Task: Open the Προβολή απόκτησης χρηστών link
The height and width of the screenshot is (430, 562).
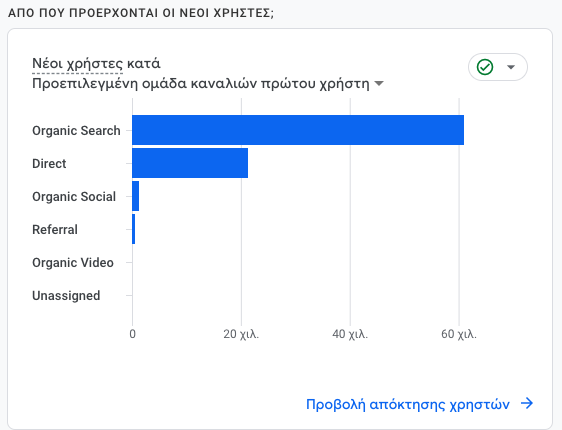Action: (x=408, y=404)
